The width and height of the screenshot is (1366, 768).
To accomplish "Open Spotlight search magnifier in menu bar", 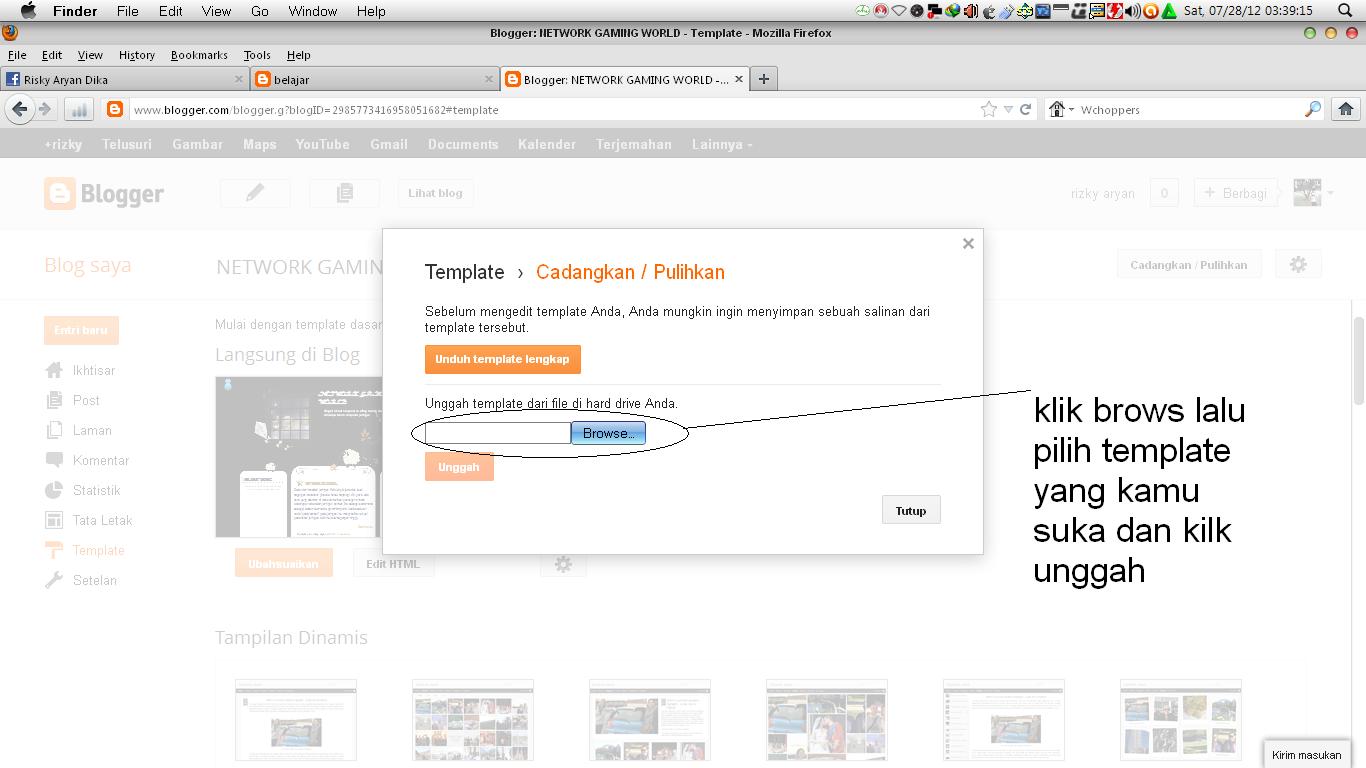I will coord(1345,11).
